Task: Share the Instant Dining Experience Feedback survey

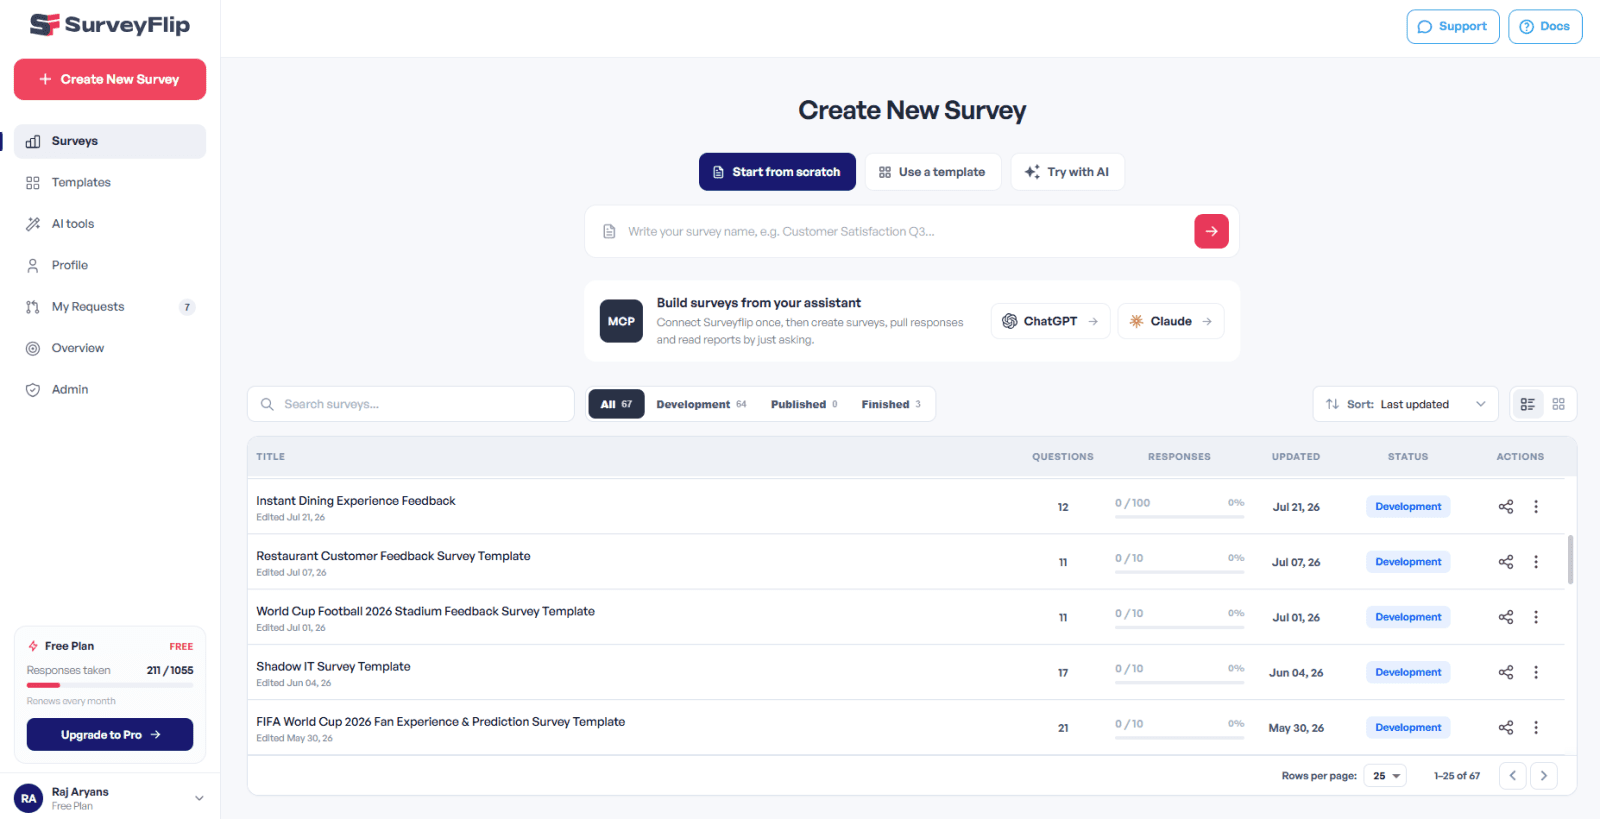Action: point(1506,507)
